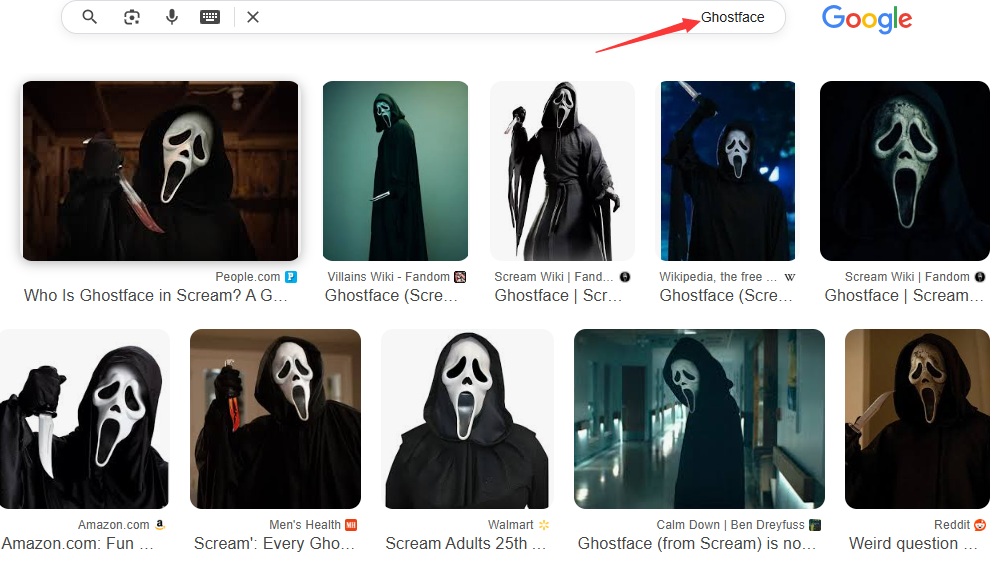Image resolution: width=1001 pixels, height=566 pixels.
Task: Click the Men's Health favicon
Action: pos(351,525)
